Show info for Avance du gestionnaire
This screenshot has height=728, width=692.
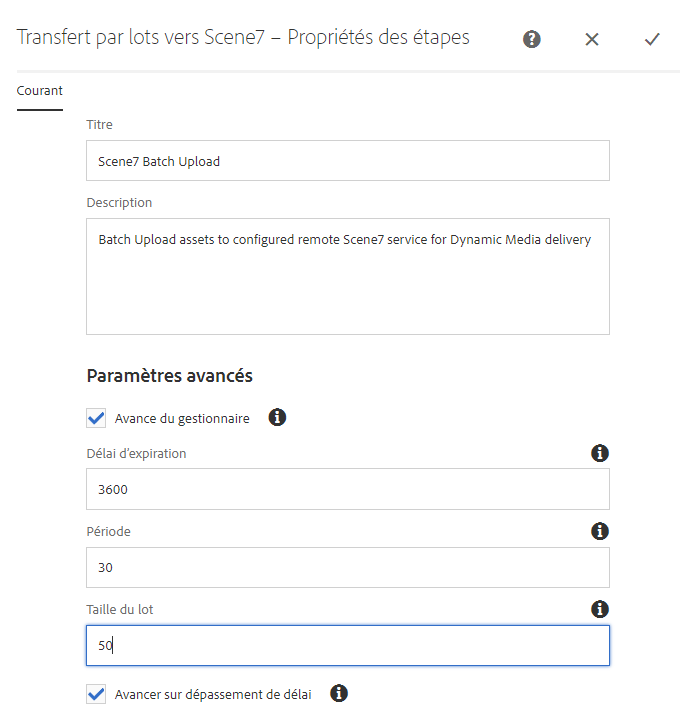point(277,417)
